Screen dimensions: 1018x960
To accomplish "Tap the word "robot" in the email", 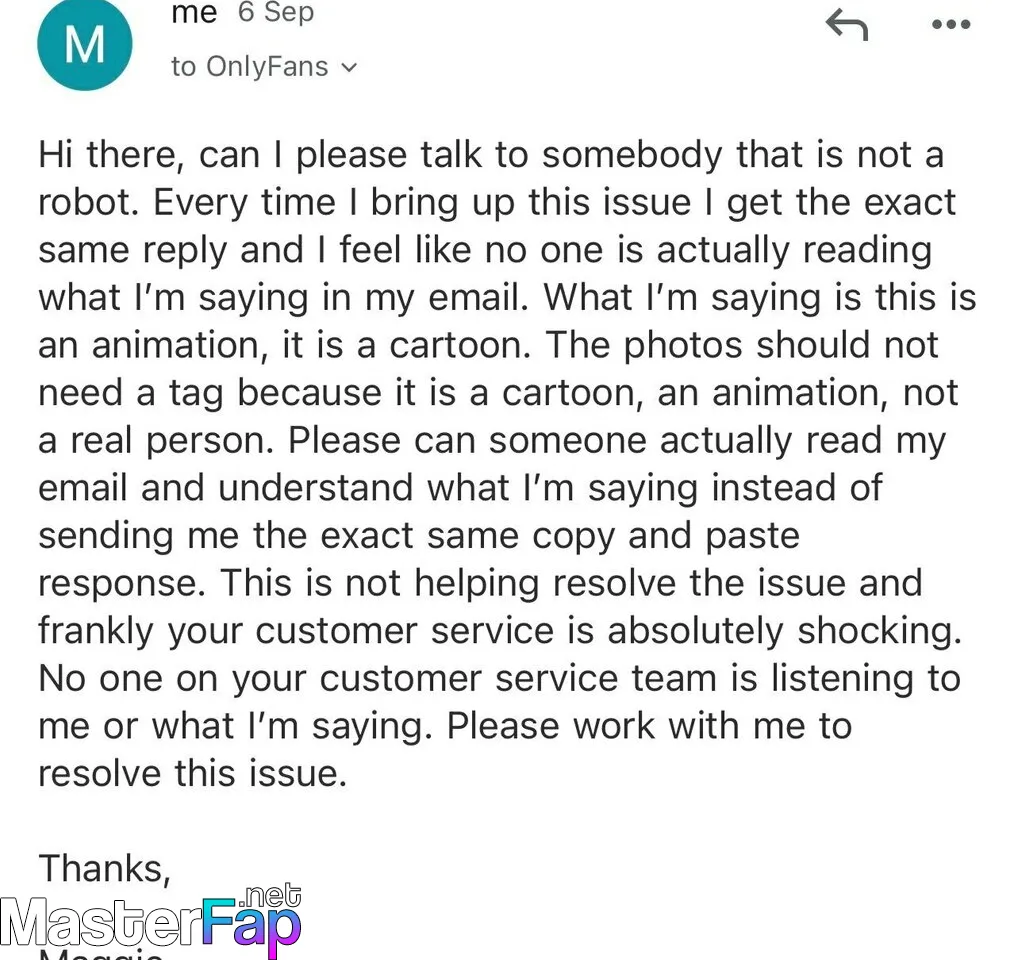I will coord(88,202).
